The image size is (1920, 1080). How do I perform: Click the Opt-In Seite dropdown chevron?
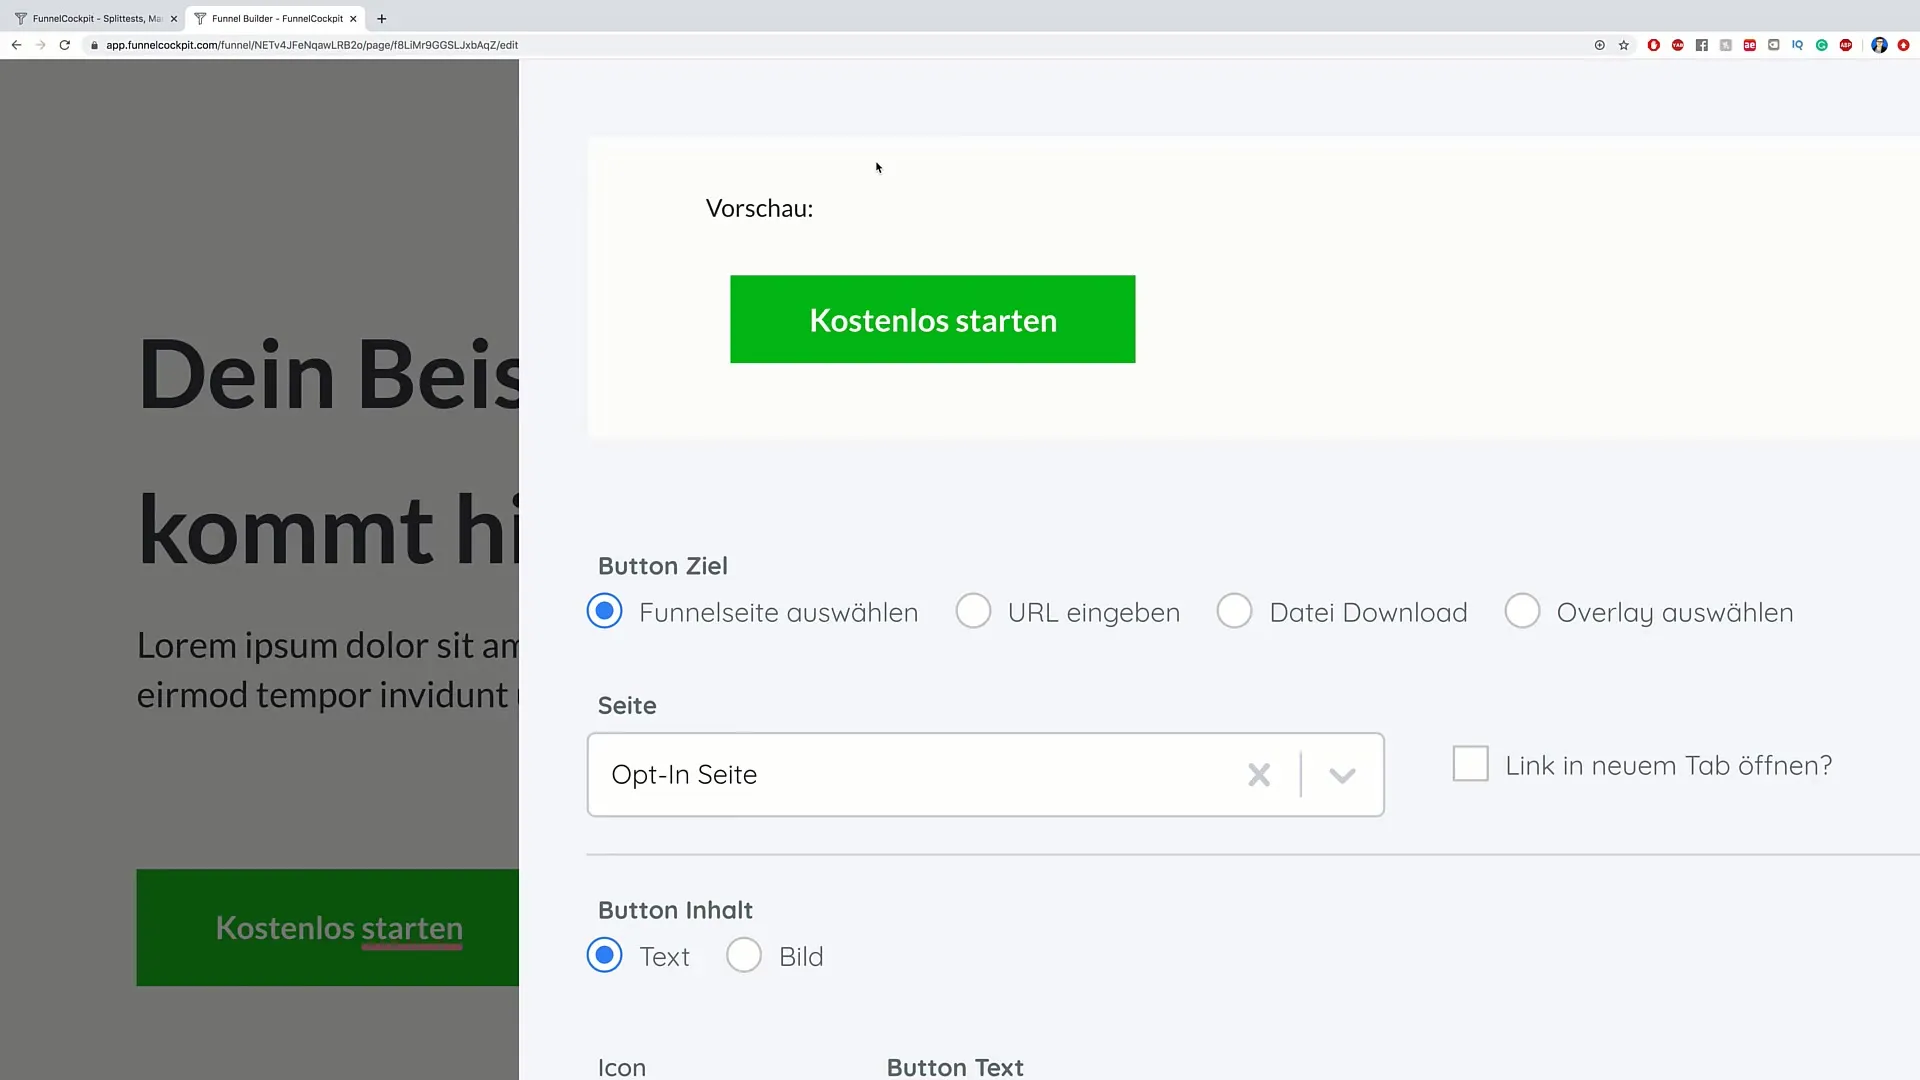click(x=1345, y=774)
